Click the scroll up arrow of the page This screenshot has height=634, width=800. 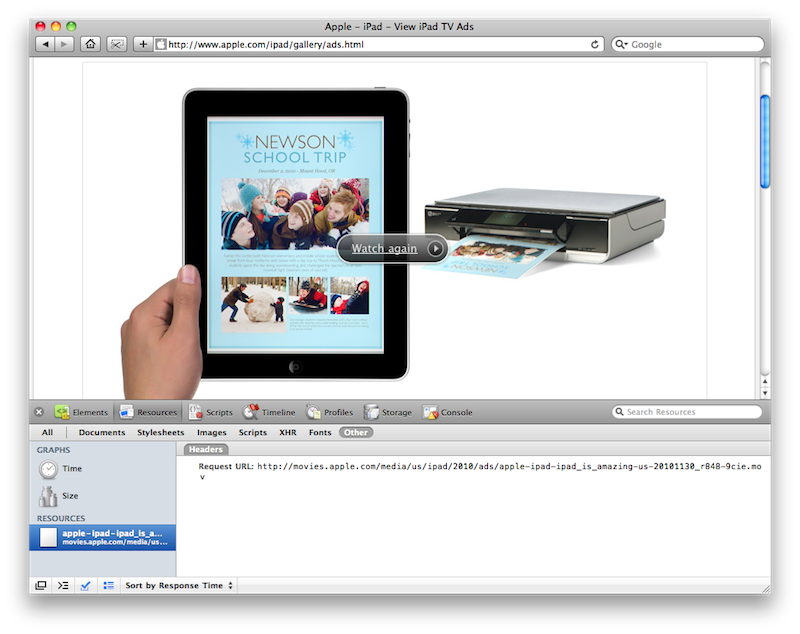pyautogui.click(x=765, y=381)
